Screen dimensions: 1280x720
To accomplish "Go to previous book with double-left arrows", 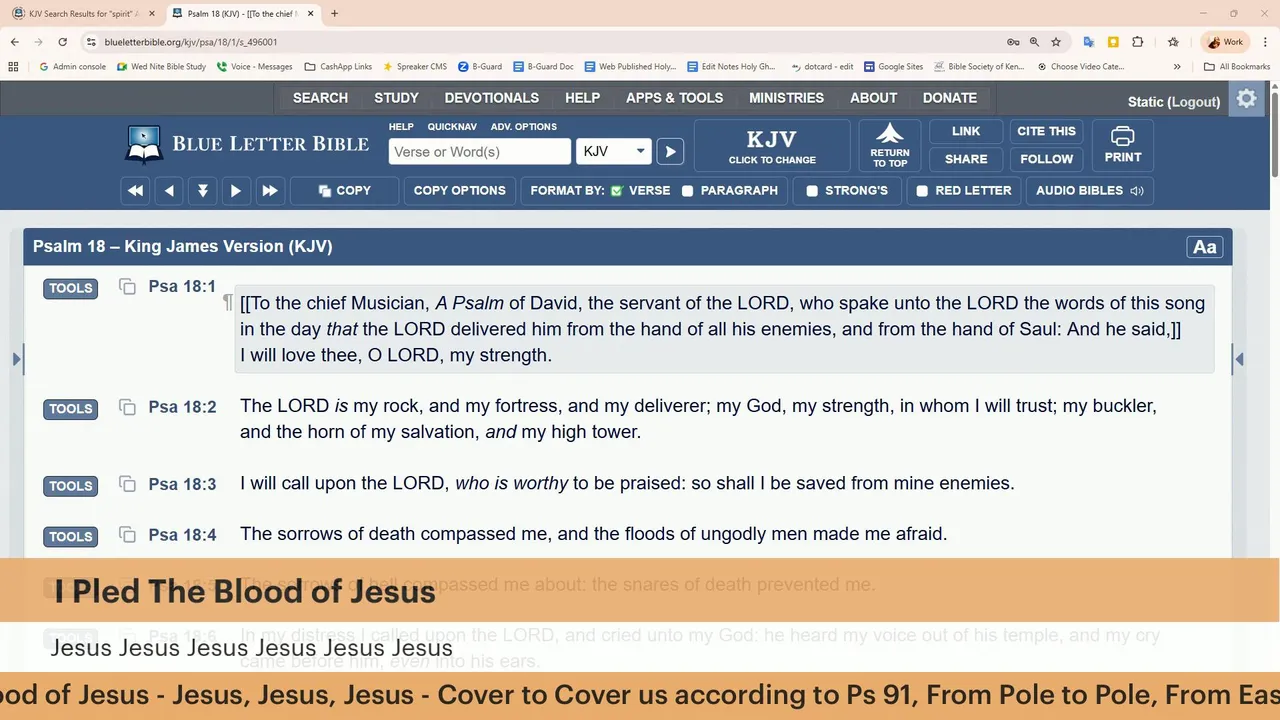I will (x=136, y=191).
